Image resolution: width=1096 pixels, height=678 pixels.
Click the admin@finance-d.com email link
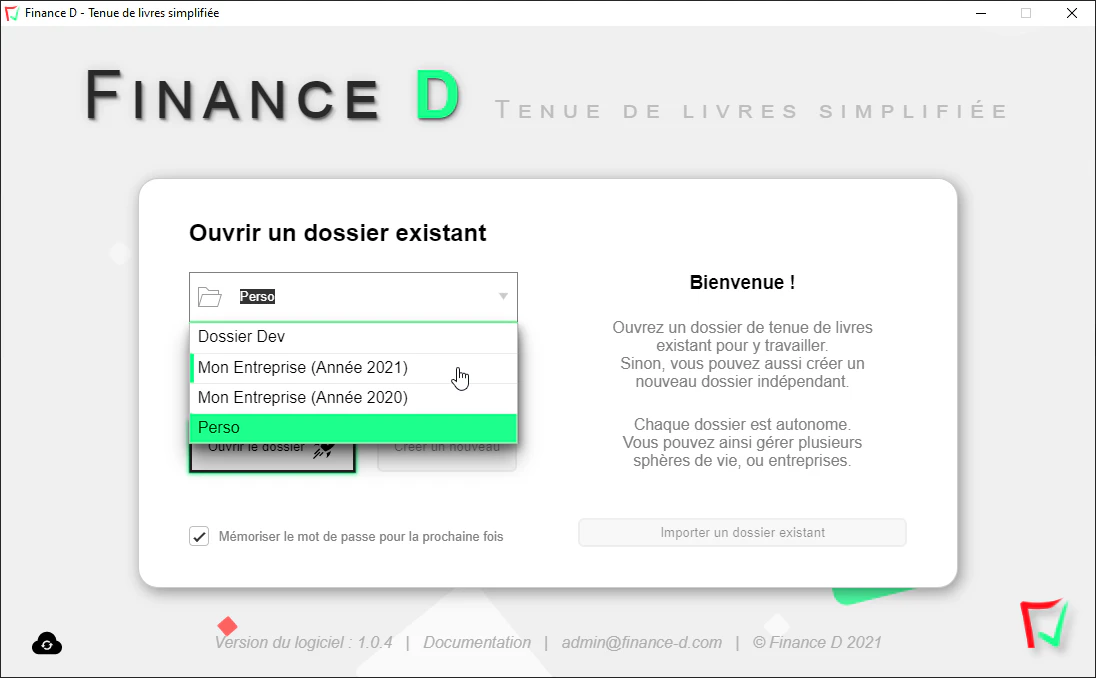point(641,642)
